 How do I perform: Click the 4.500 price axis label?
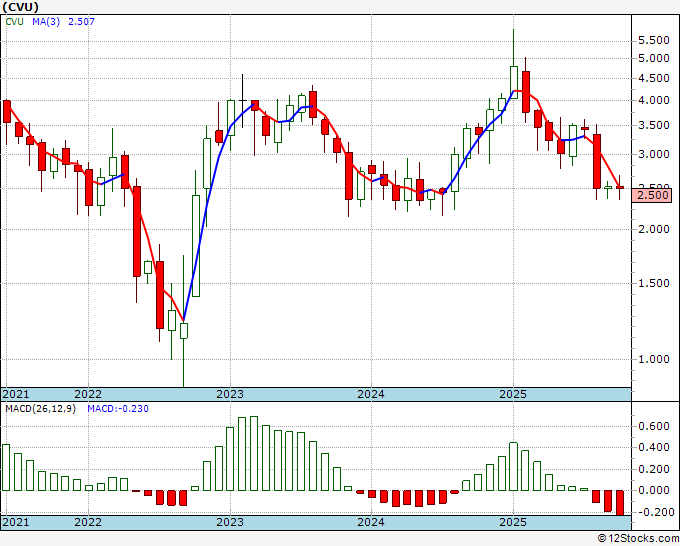tap(654, 79)
